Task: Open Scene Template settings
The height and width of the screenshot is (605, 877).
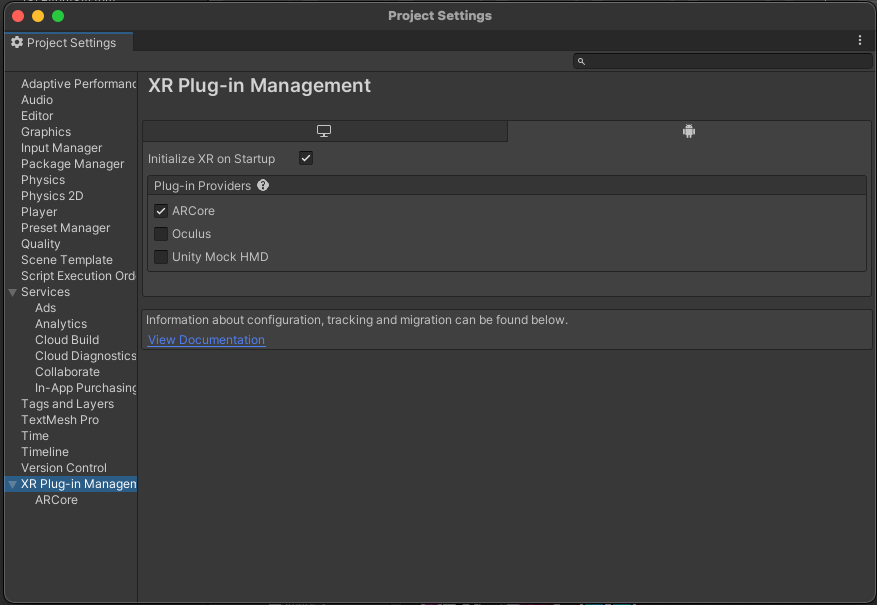Action: point(67,260)
